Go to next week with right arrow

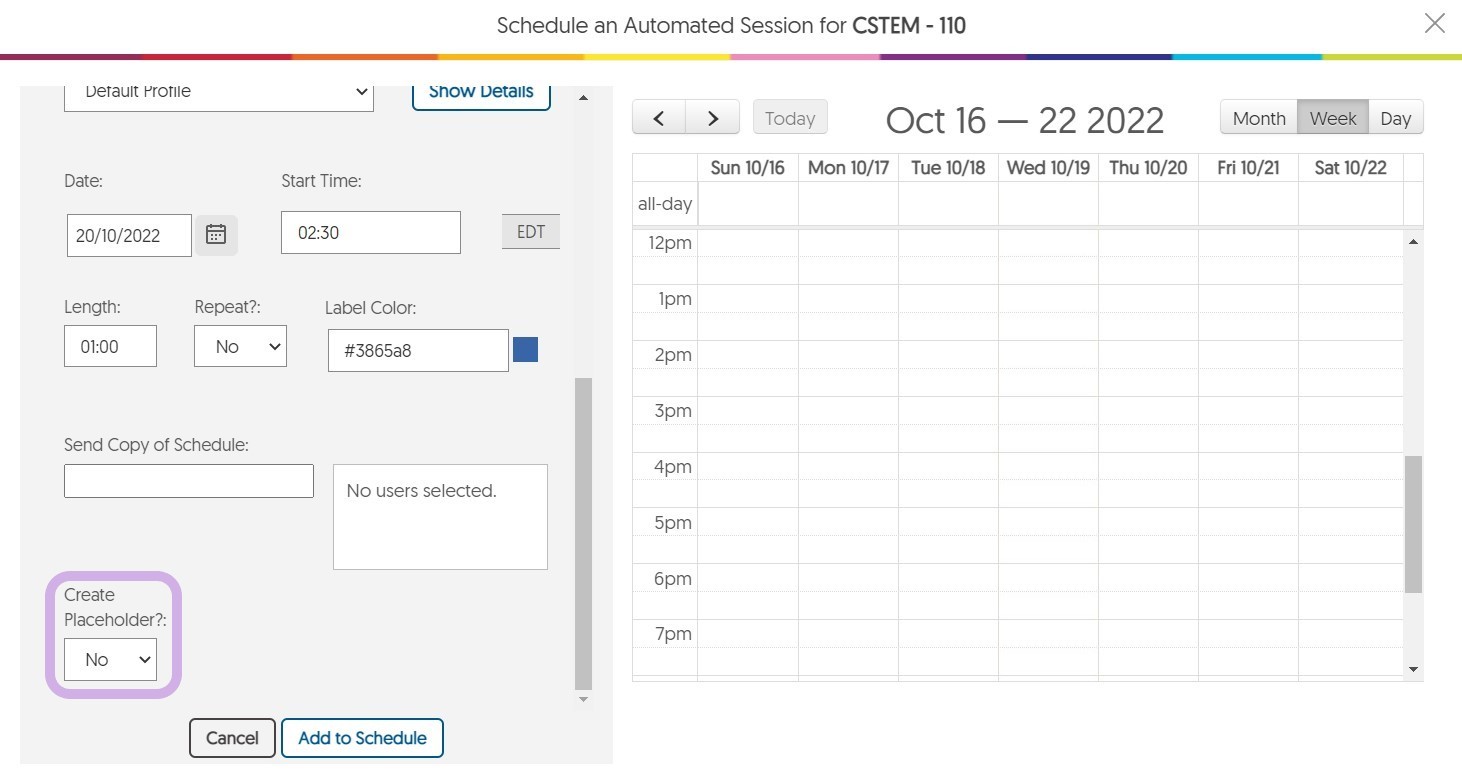click(x=712, y=118)
